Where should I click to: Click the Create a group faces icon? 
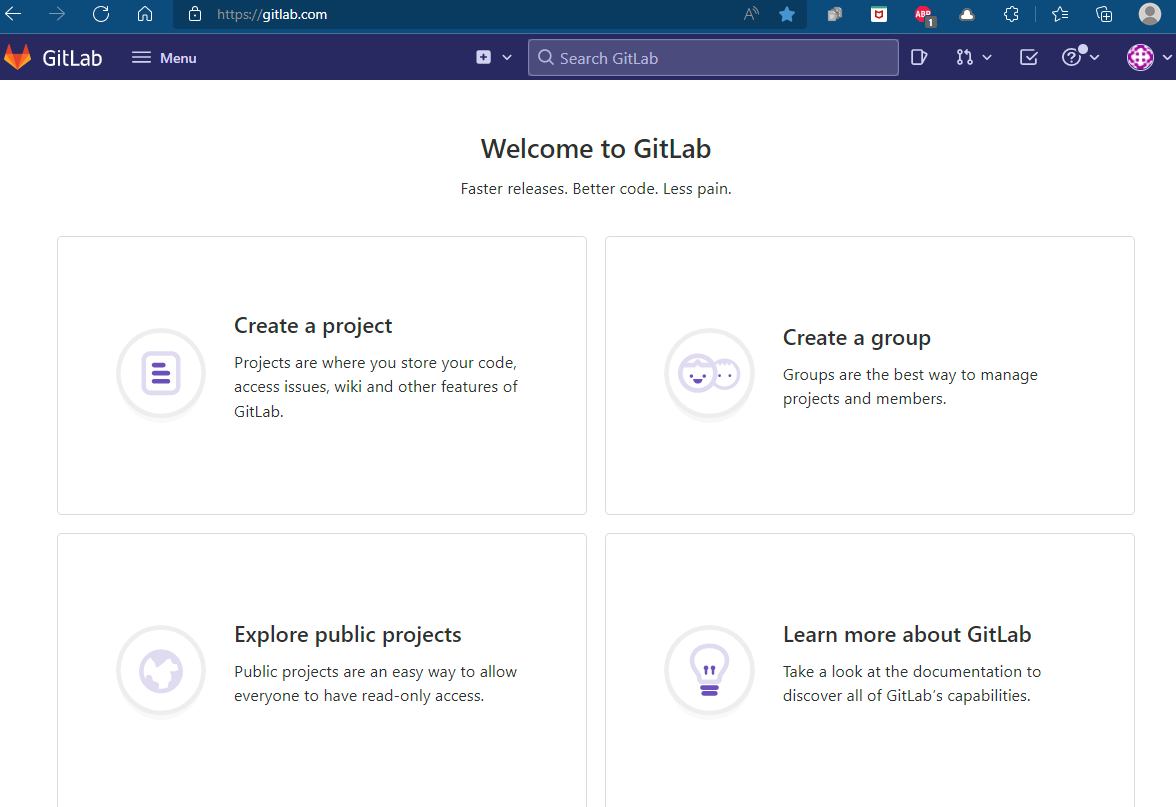(x=709, y=374)
